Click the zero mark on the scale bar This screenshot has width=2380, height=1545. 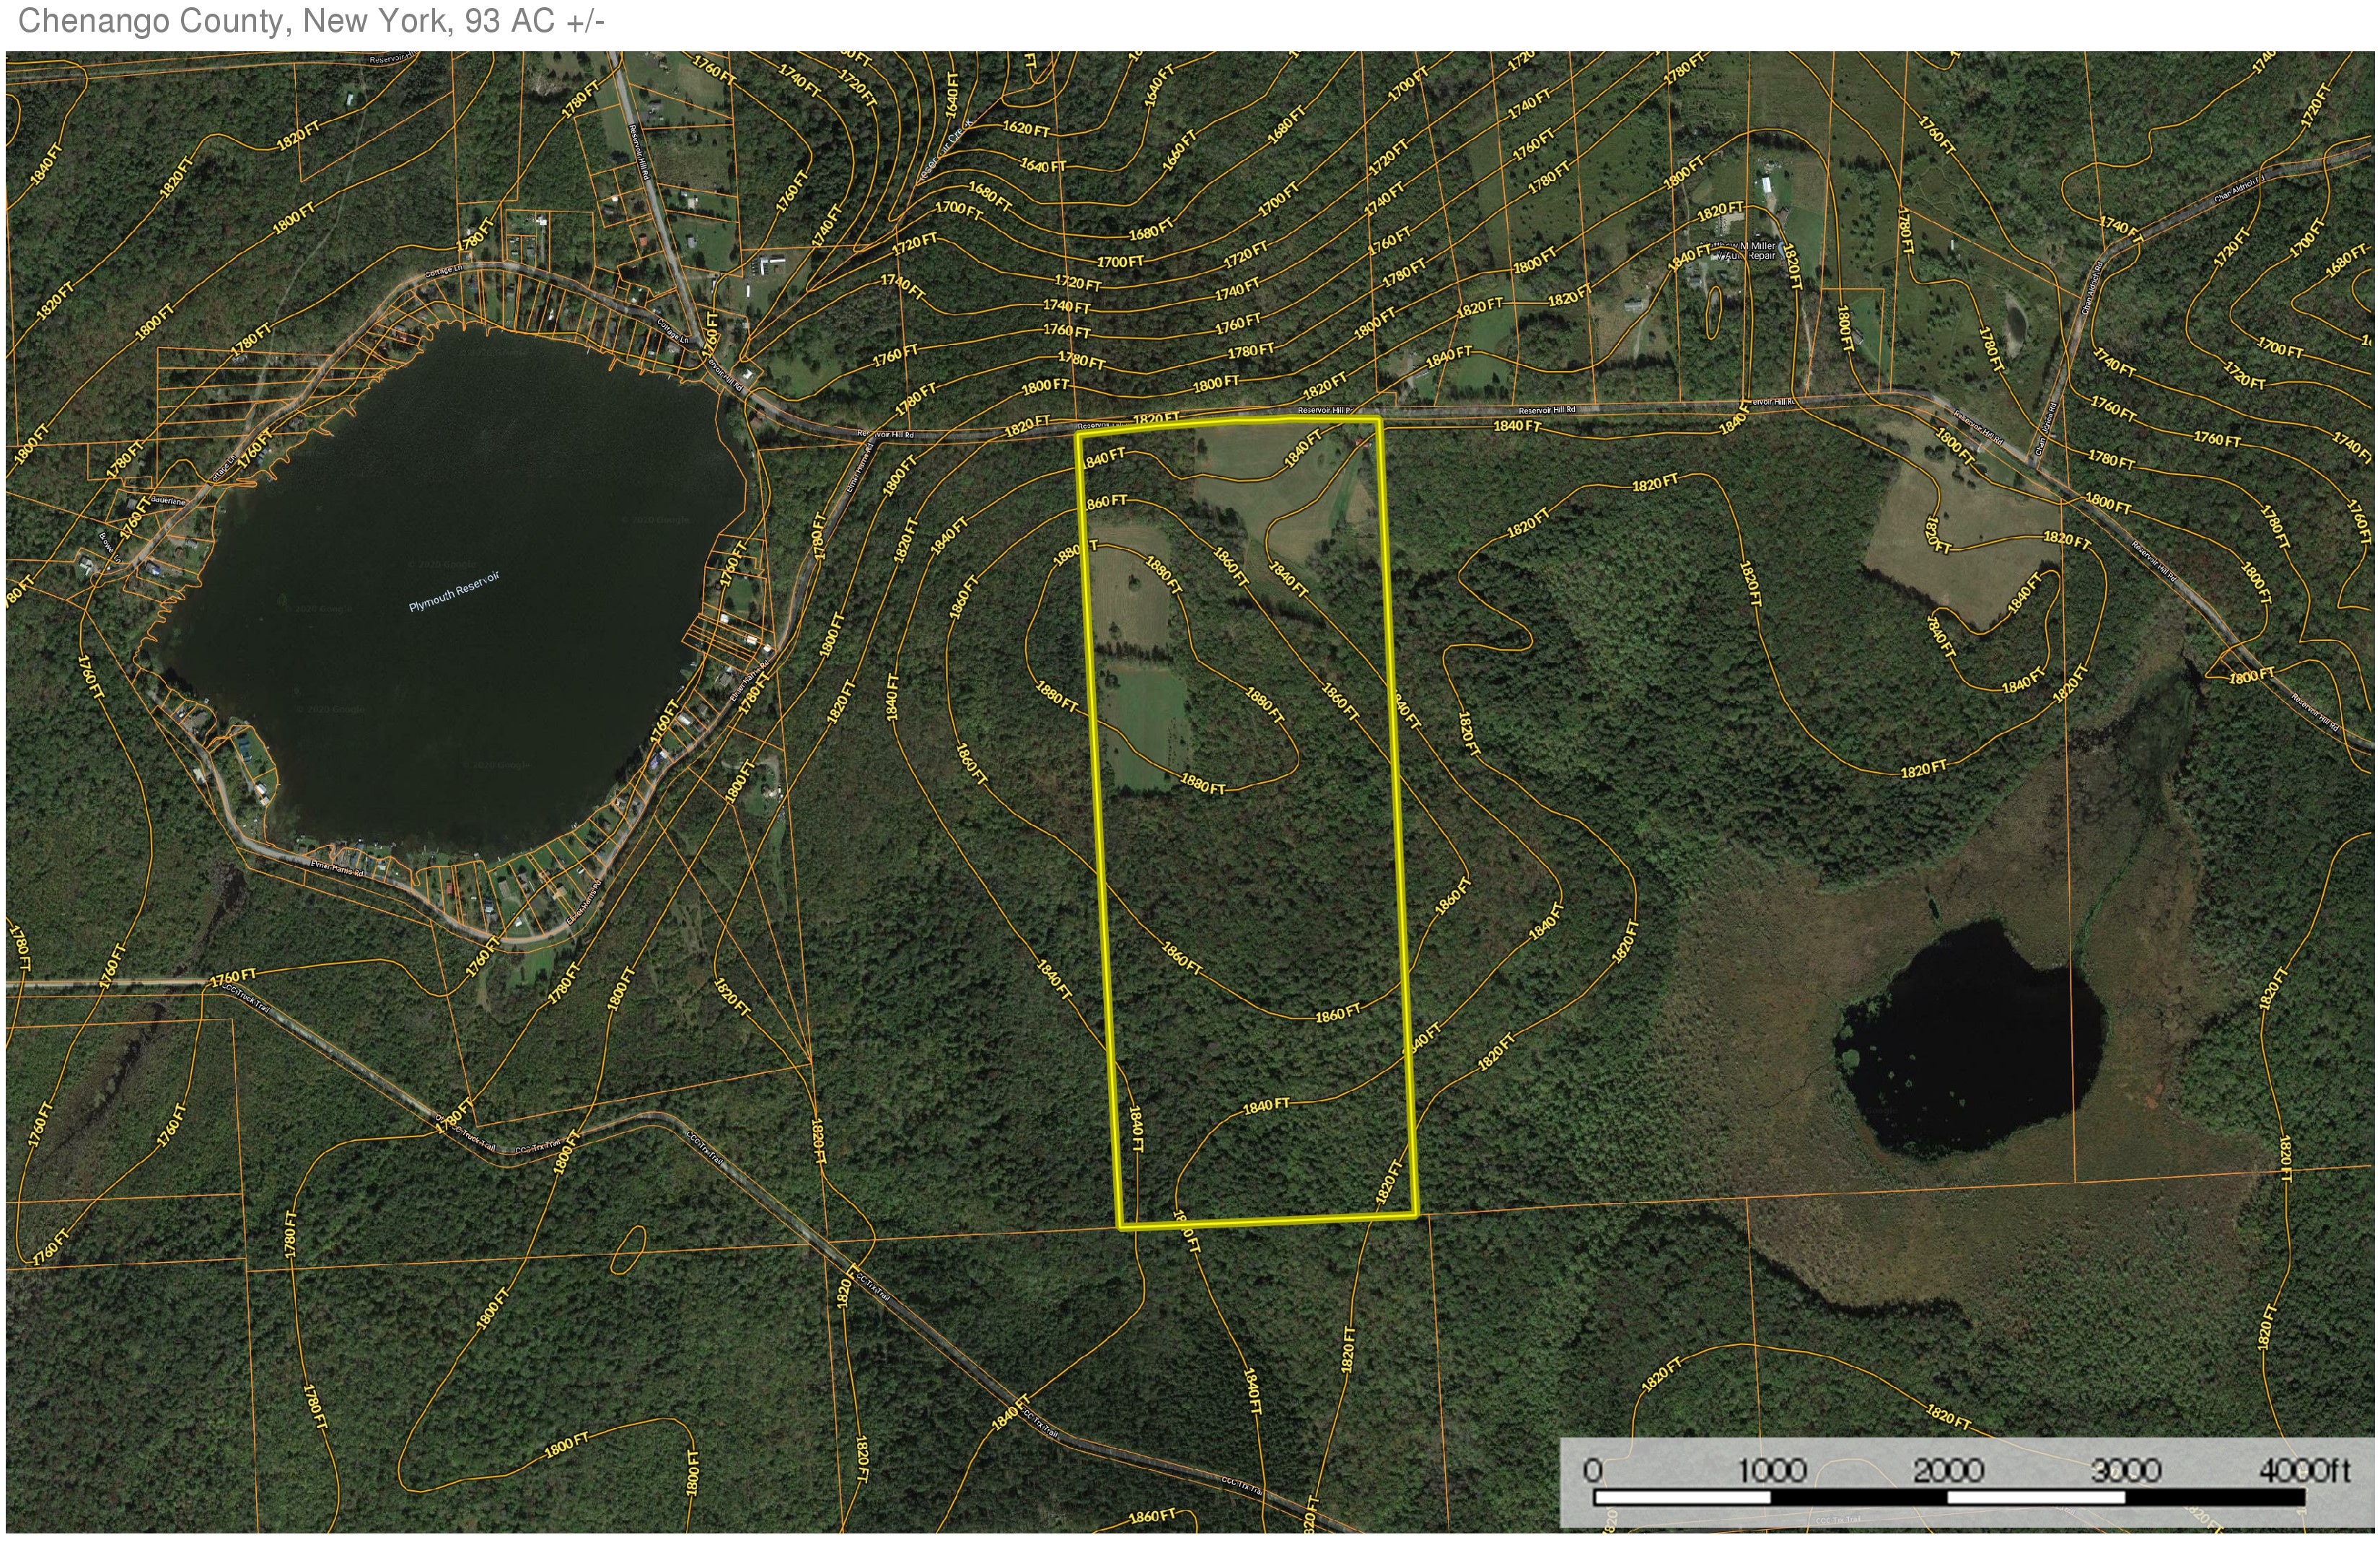point(1593,1470)
